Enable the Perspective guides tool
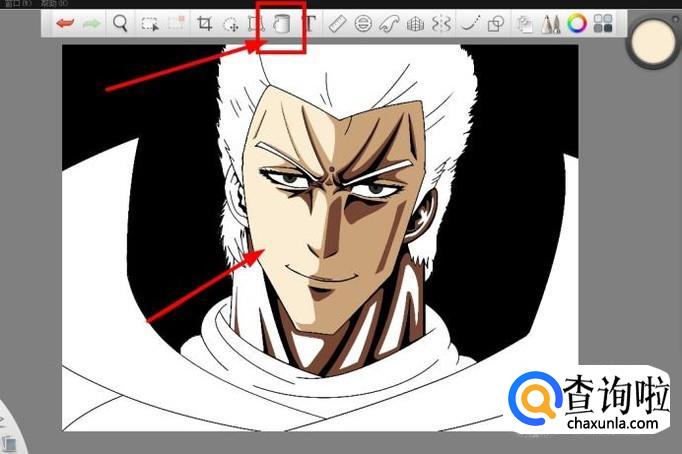682x454 pixels. point(415,24)
